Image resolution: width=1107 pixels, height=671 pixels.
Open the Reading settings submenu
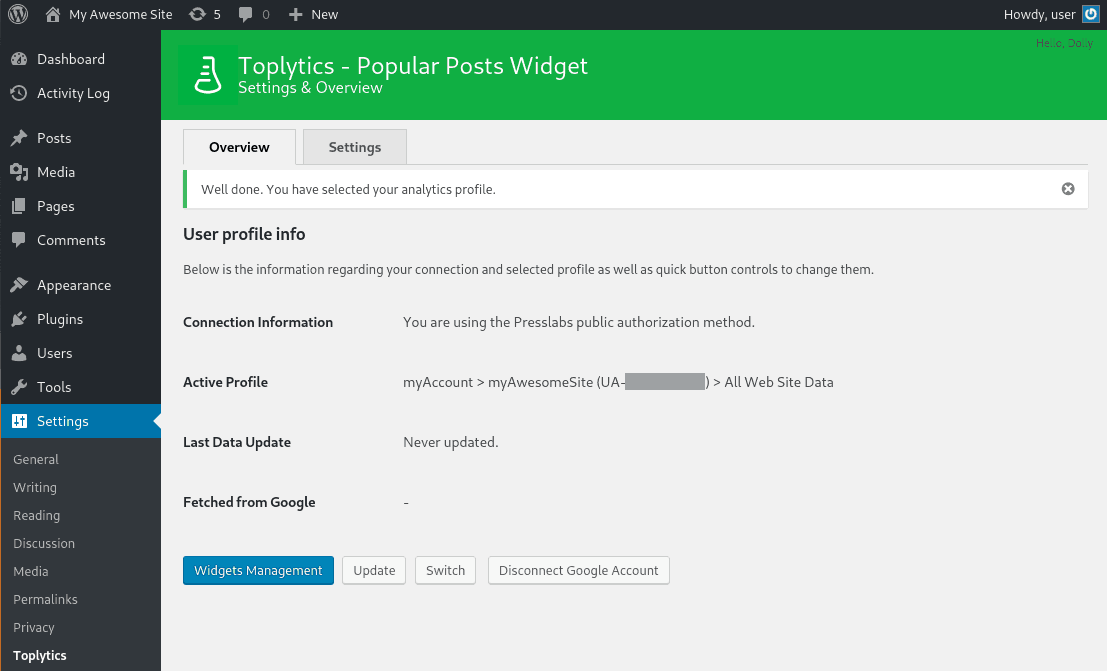[37, 516]
